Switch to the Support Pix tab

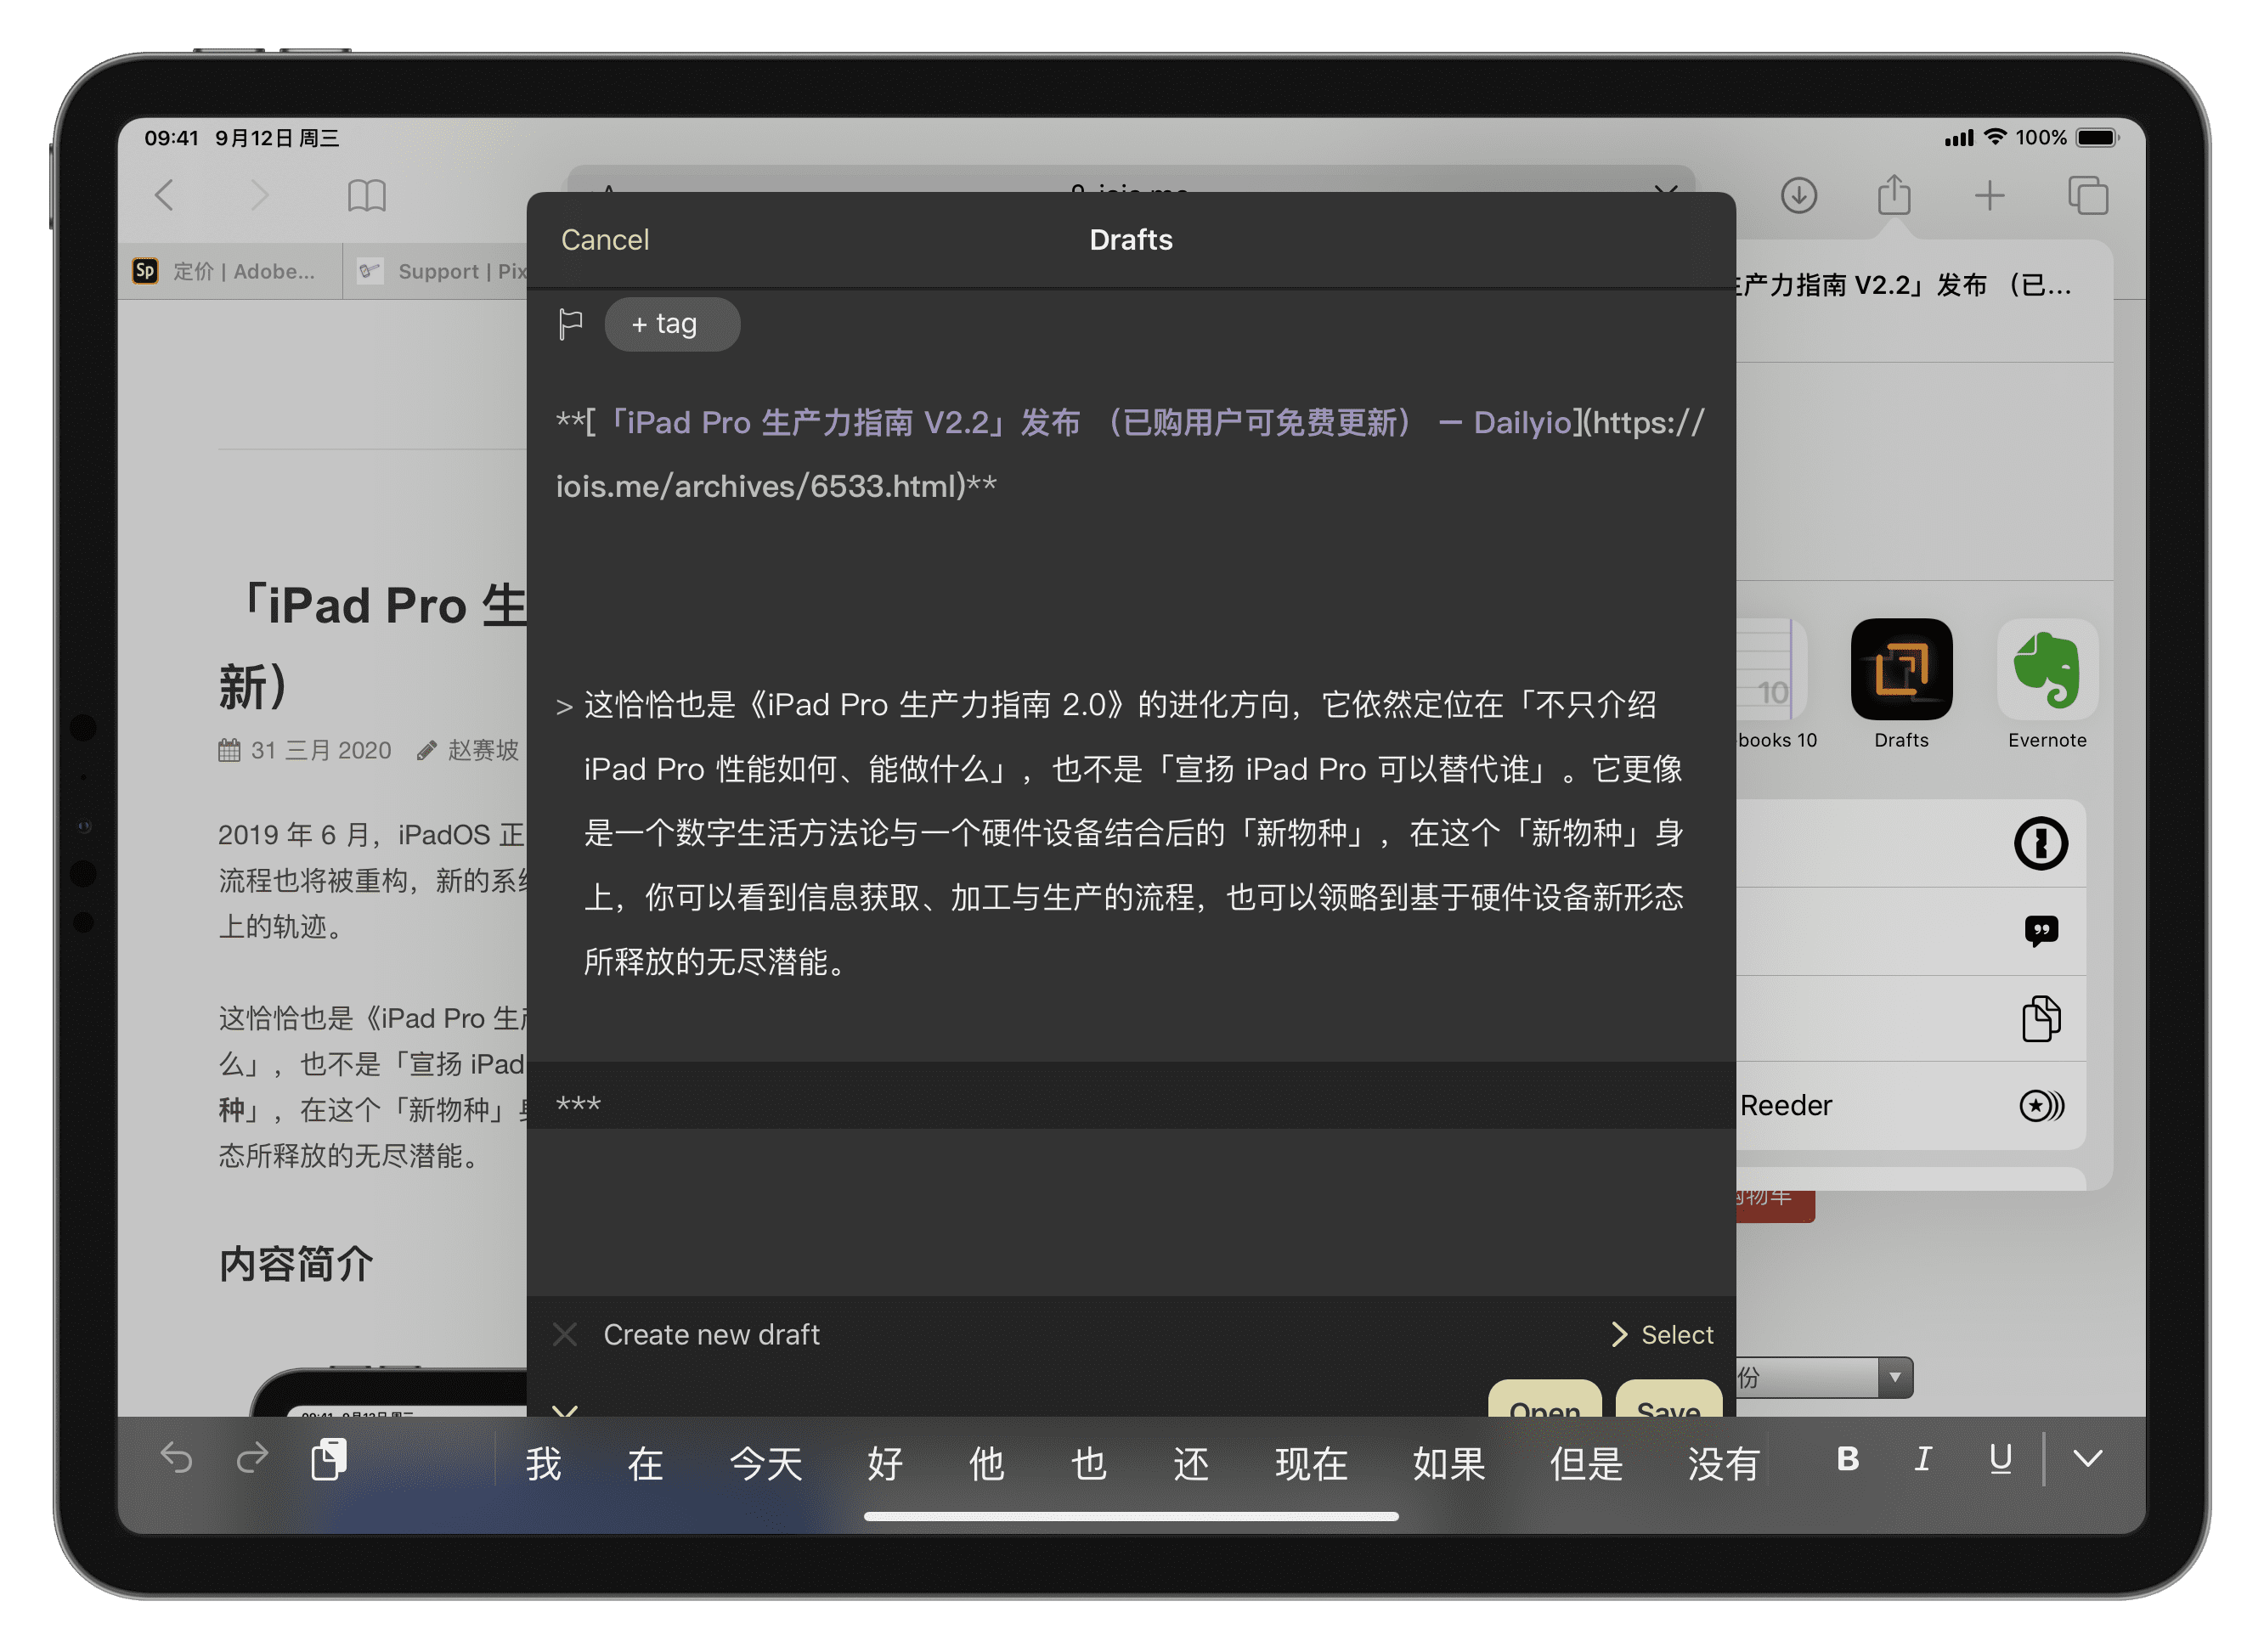450,271
